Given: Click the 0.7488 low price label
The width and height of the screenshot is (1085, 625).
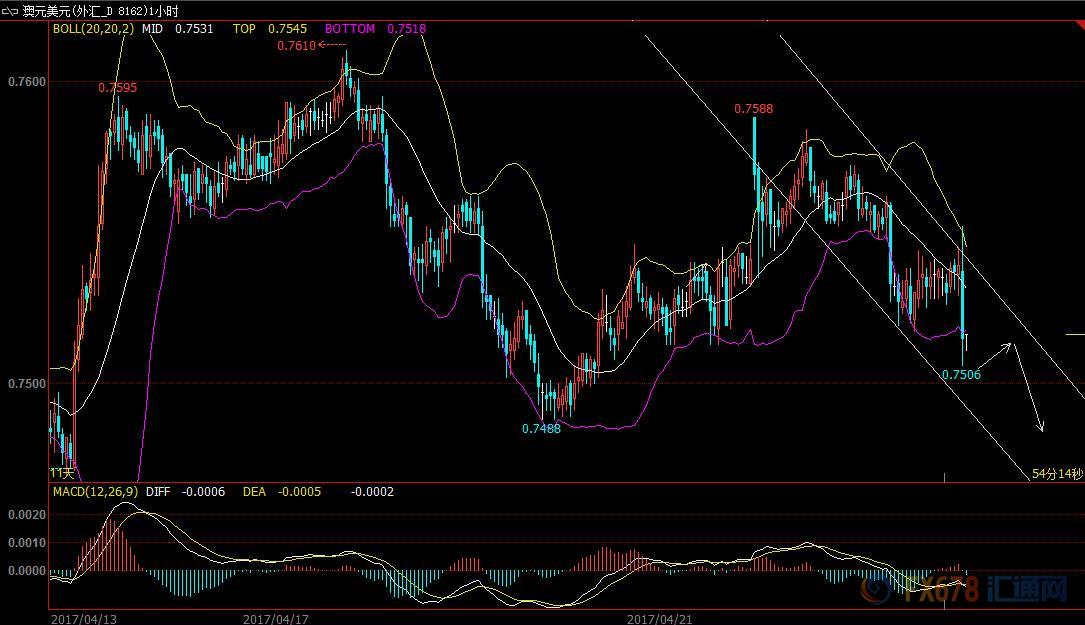Looking at the screenshot, I should (541, 428).
